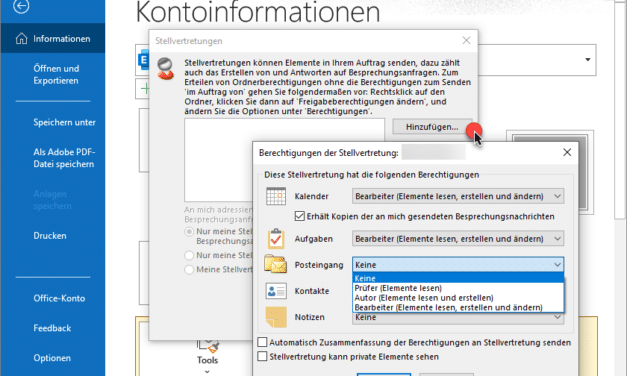Click the Tools icon
This screenshot has width=627, height=376.
click(207, 346)
